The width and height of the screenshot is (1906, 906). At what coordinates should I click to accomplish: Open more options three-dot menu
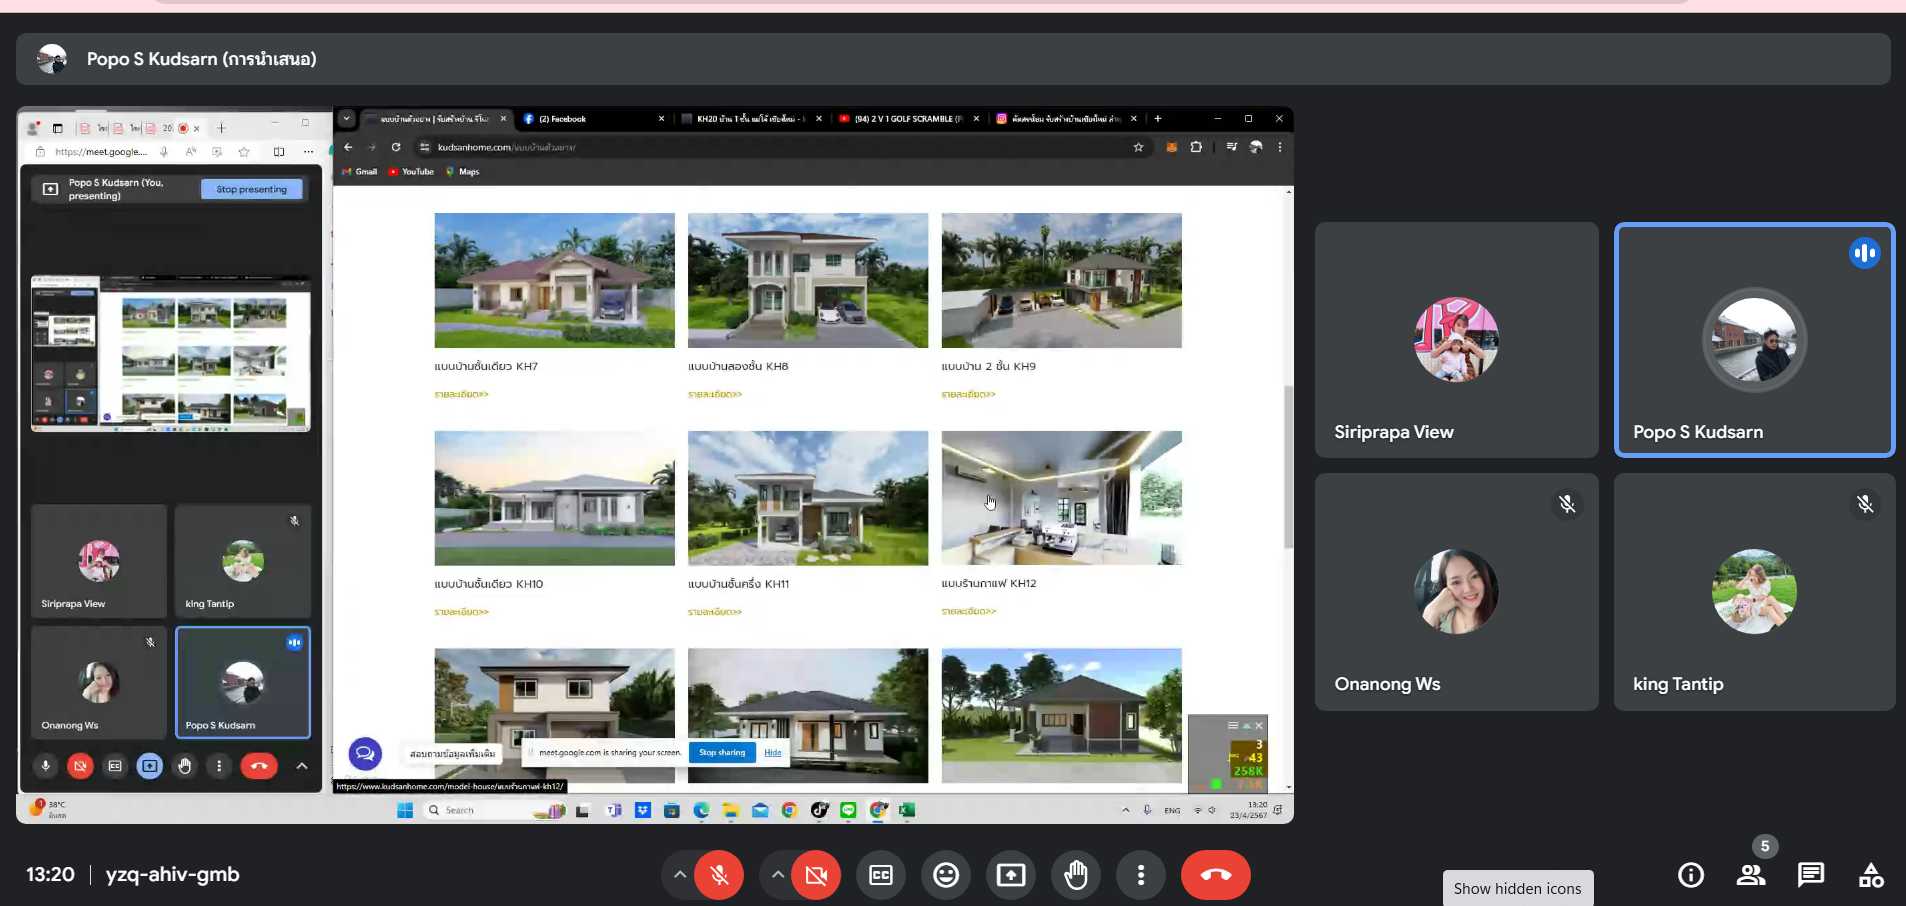click(1140, 875)
